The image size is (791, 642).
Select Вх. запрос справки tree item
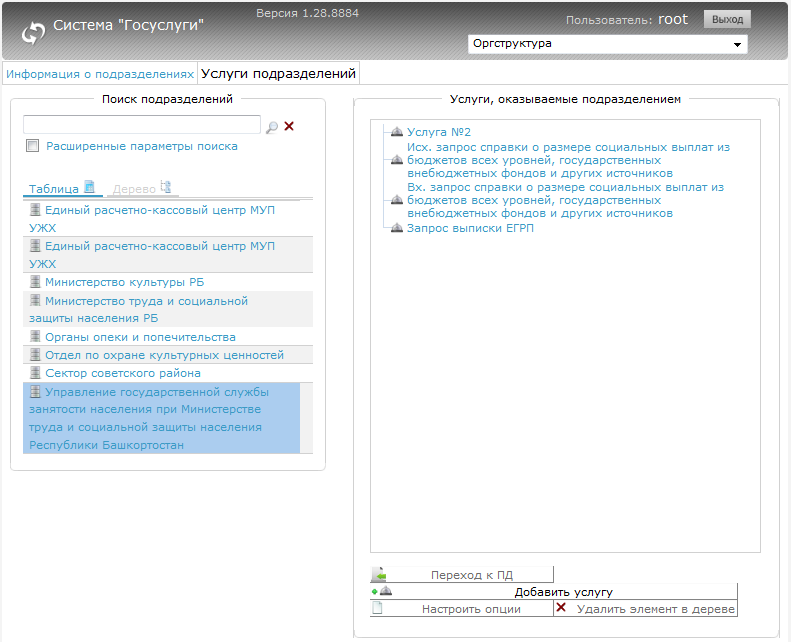pyautogui.click(x=566, y=200)
